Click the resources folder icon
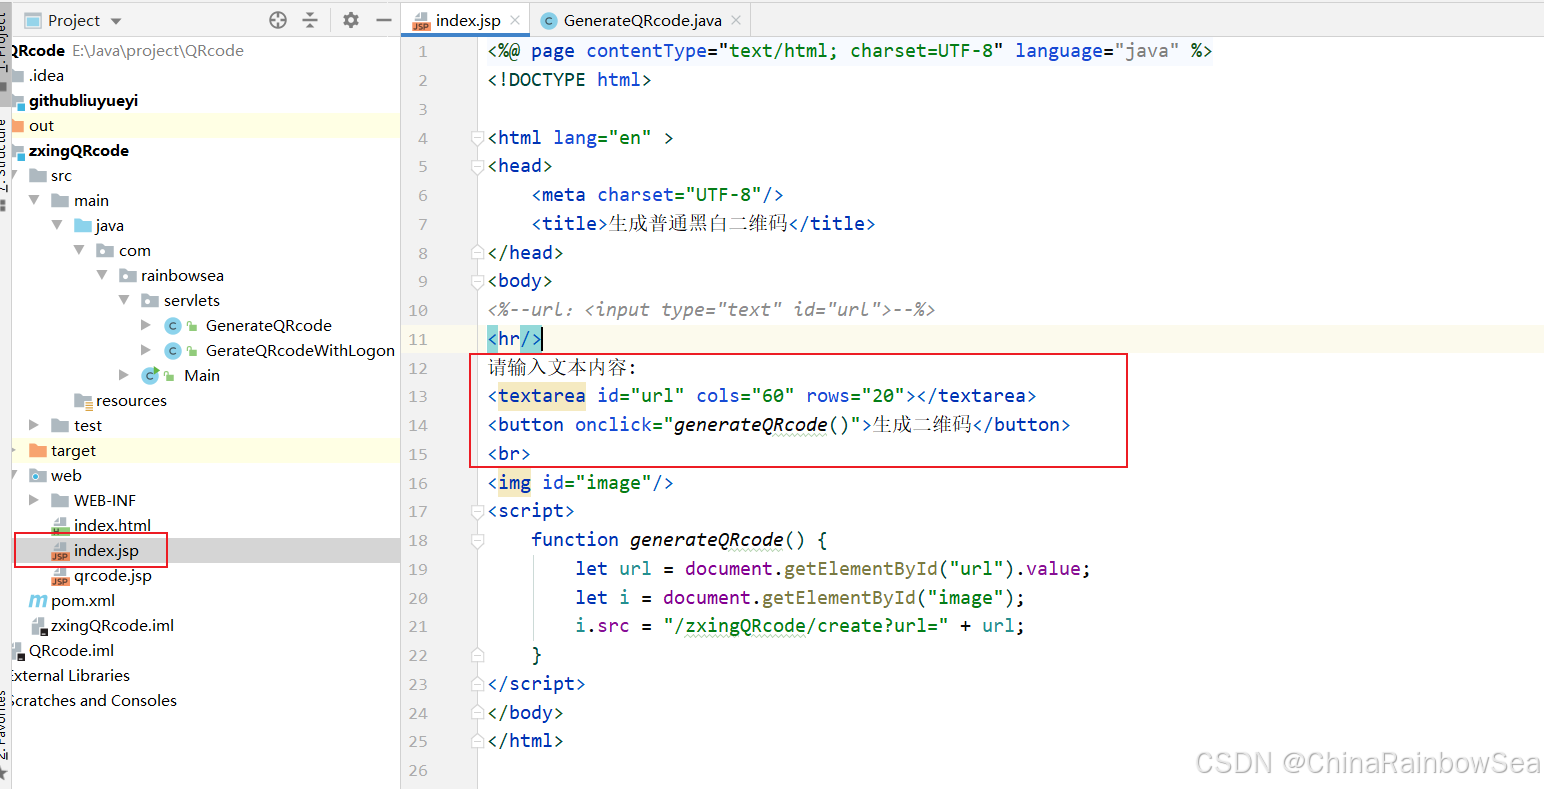1544x789 pixels. tap(83, 401)
